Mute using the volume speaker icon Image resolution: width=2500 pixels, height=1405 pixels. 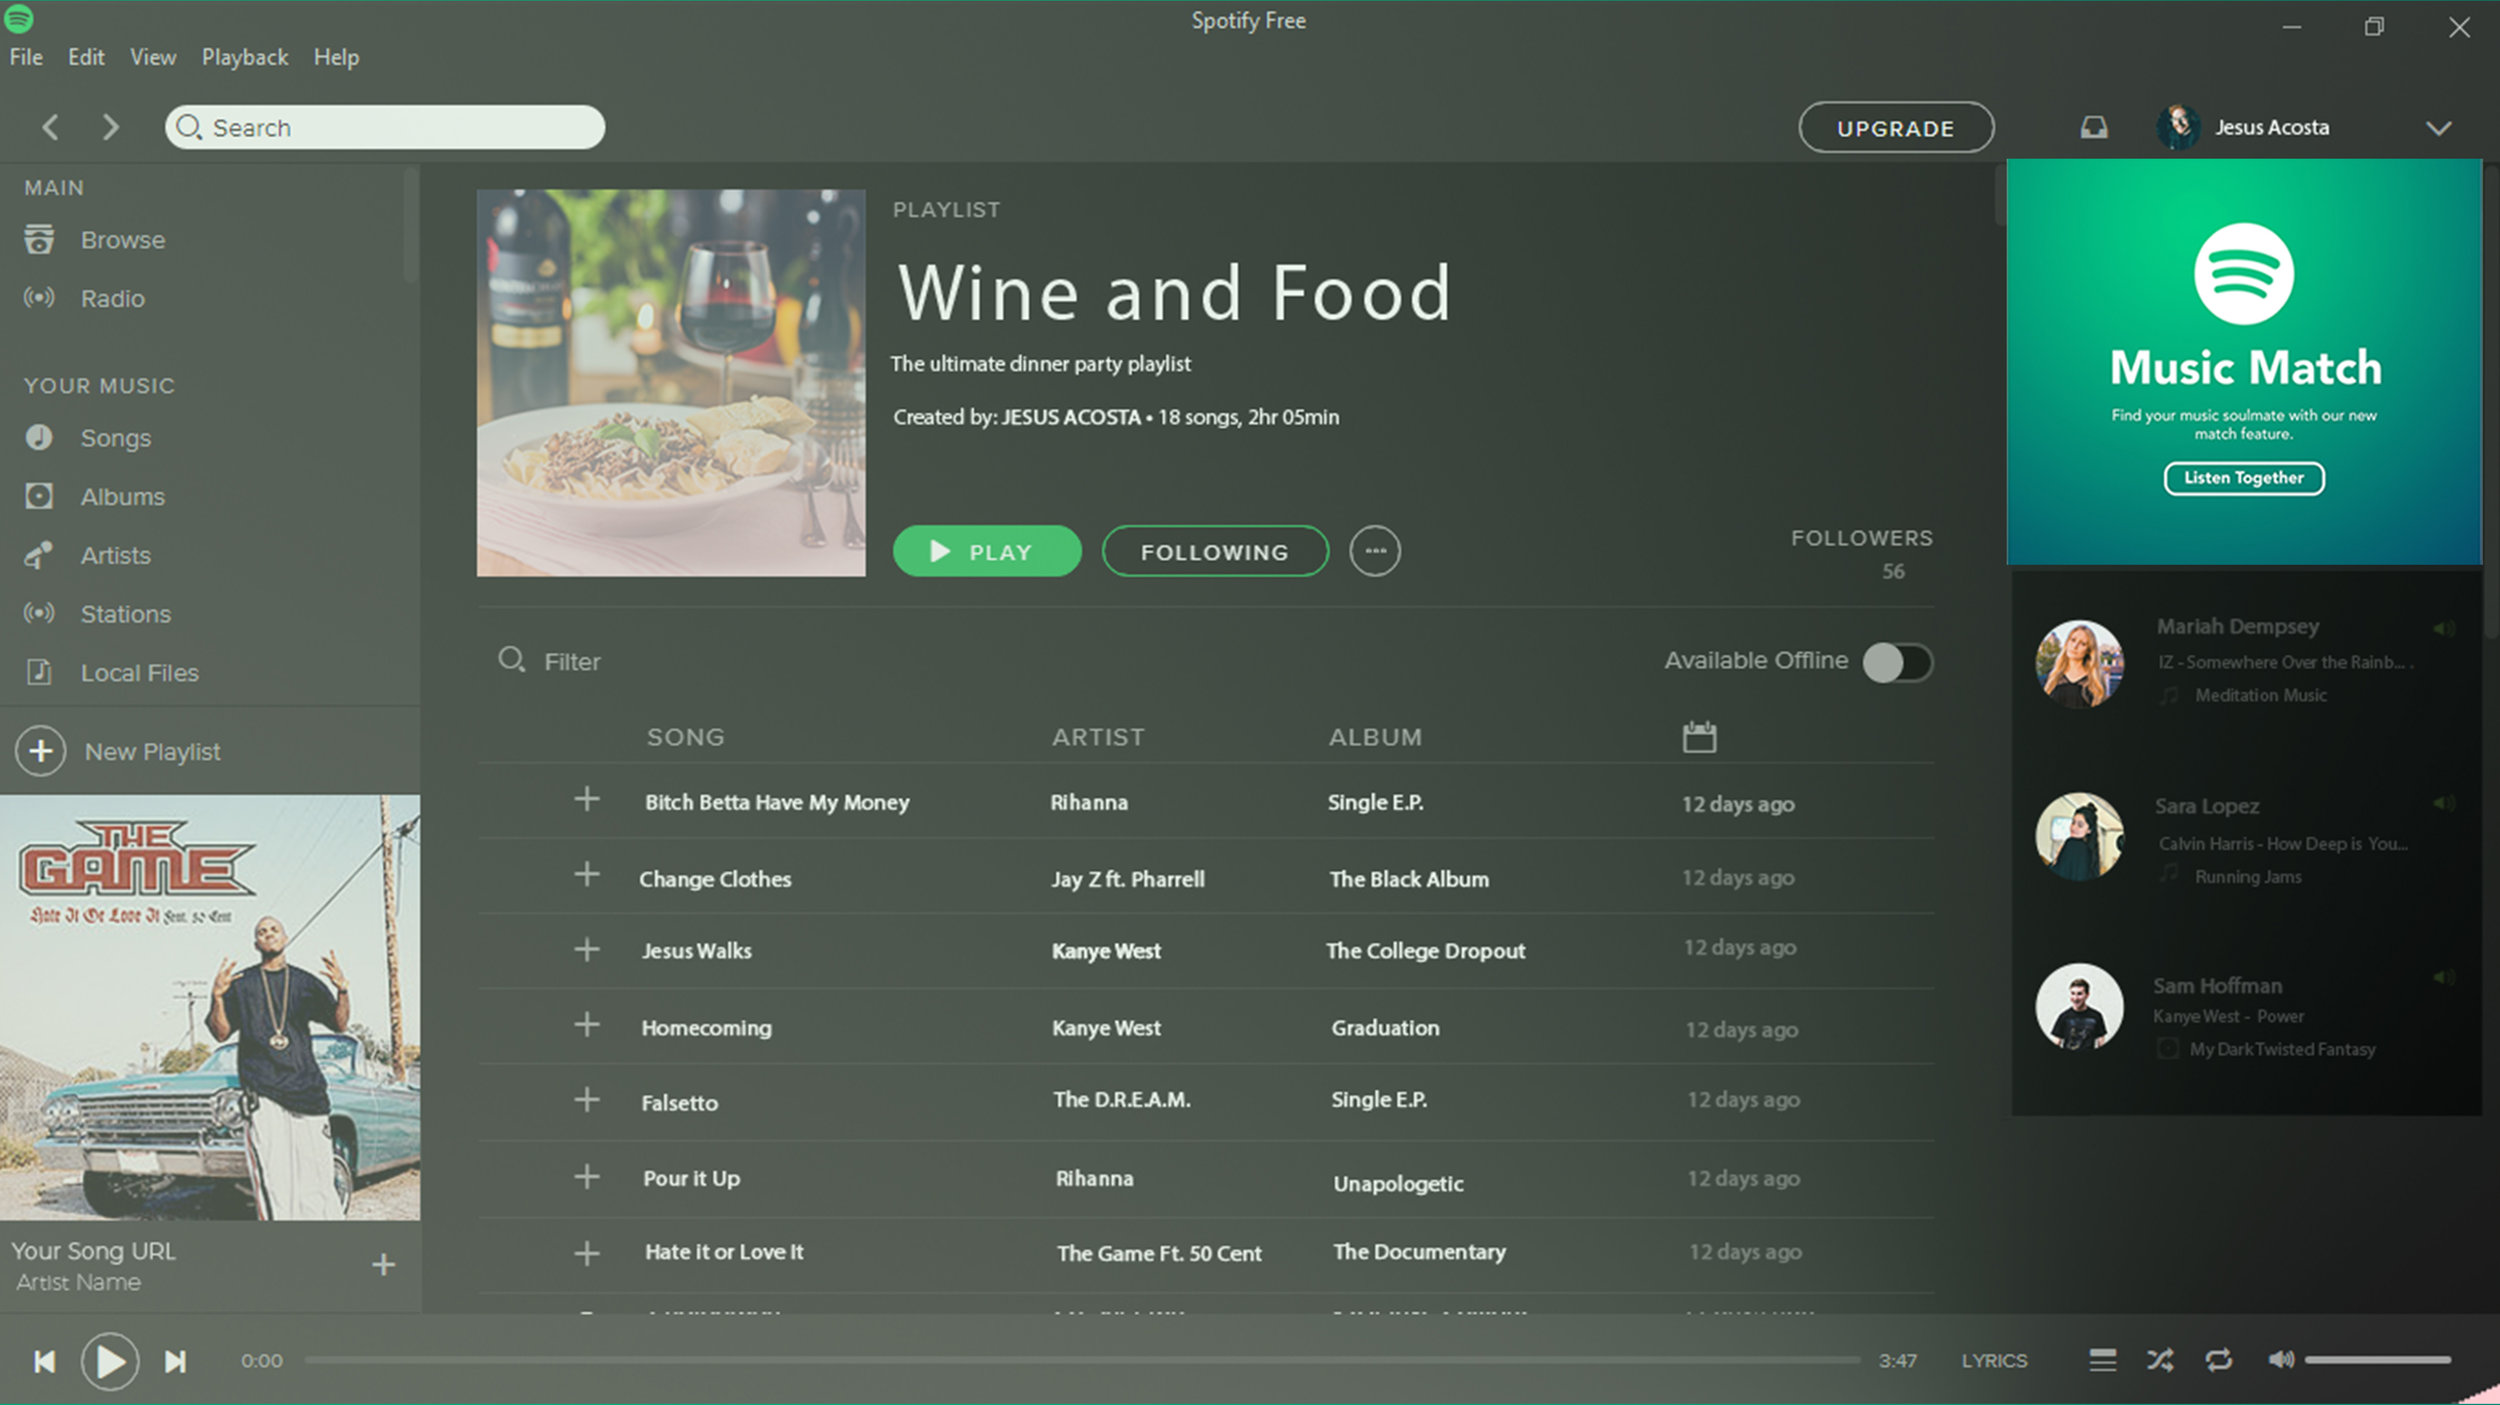2280,1359
